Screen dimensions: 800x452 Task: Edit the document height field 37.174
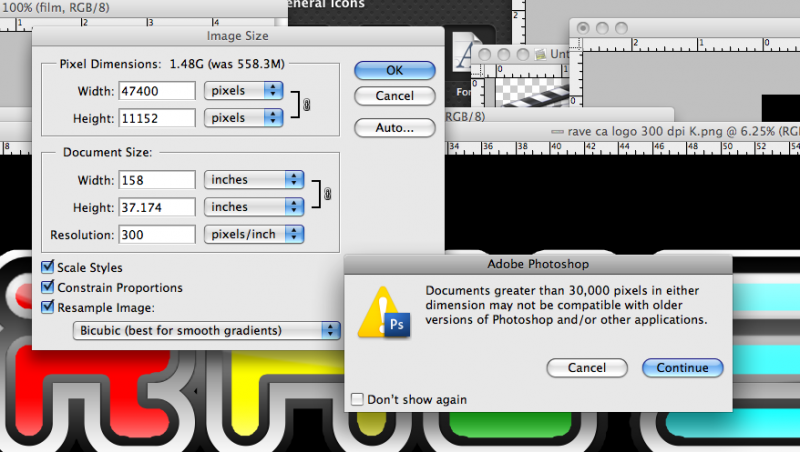157,208
